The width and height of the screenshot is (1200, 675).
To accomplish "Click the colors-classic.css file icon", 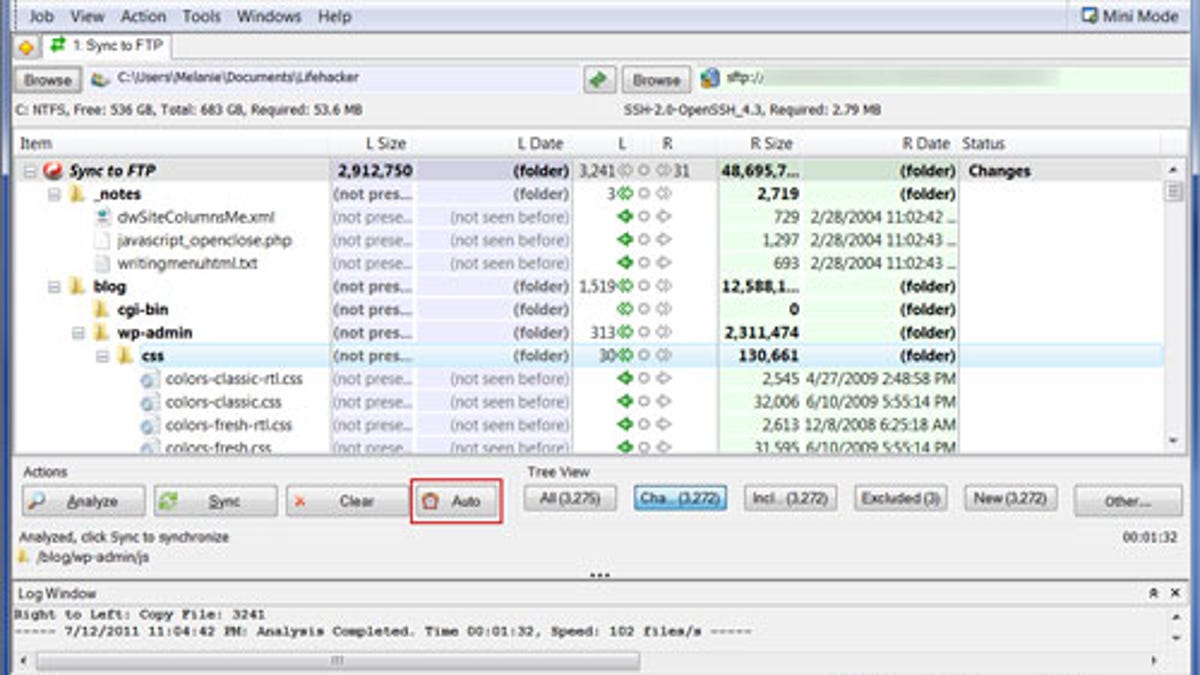I will [149, 402].
